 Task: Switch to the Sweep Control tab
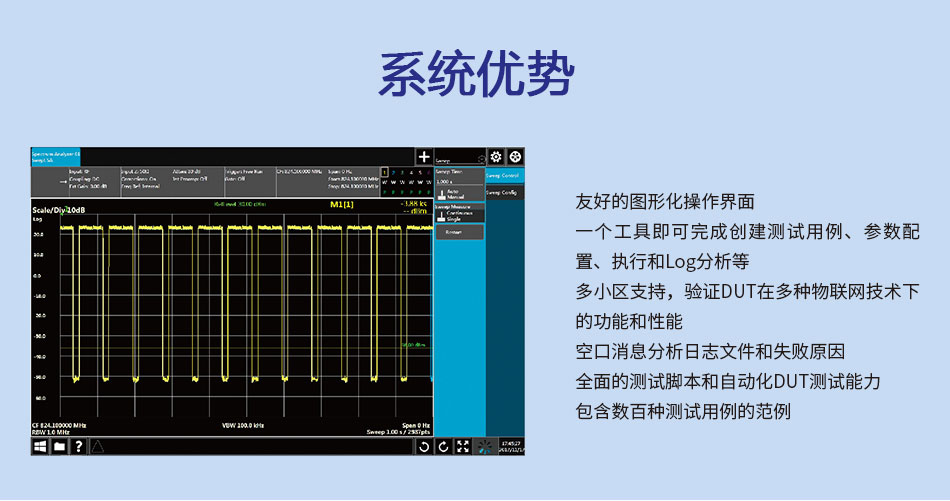[x=503, y=175]
